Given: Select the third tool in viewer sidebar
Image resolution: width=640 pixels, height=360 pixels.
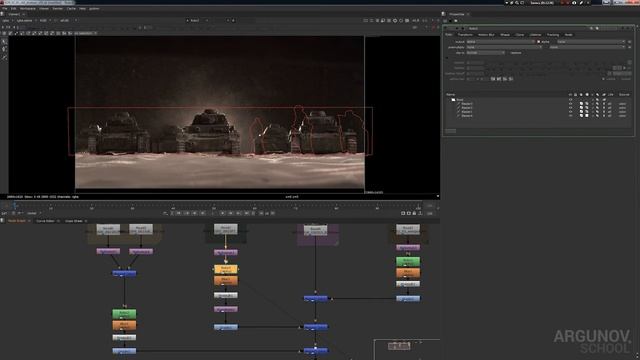Looking at the screenshot, I should (x=4, y=58).
